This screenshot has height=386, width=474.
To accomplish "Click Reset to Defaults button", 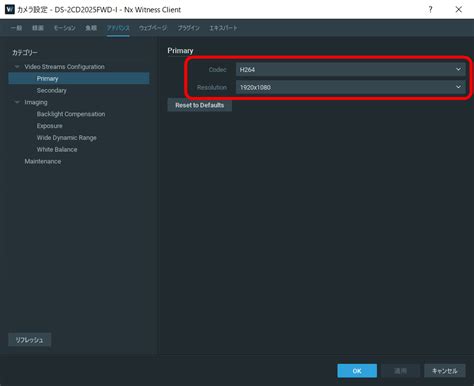I will pos(200,105).
